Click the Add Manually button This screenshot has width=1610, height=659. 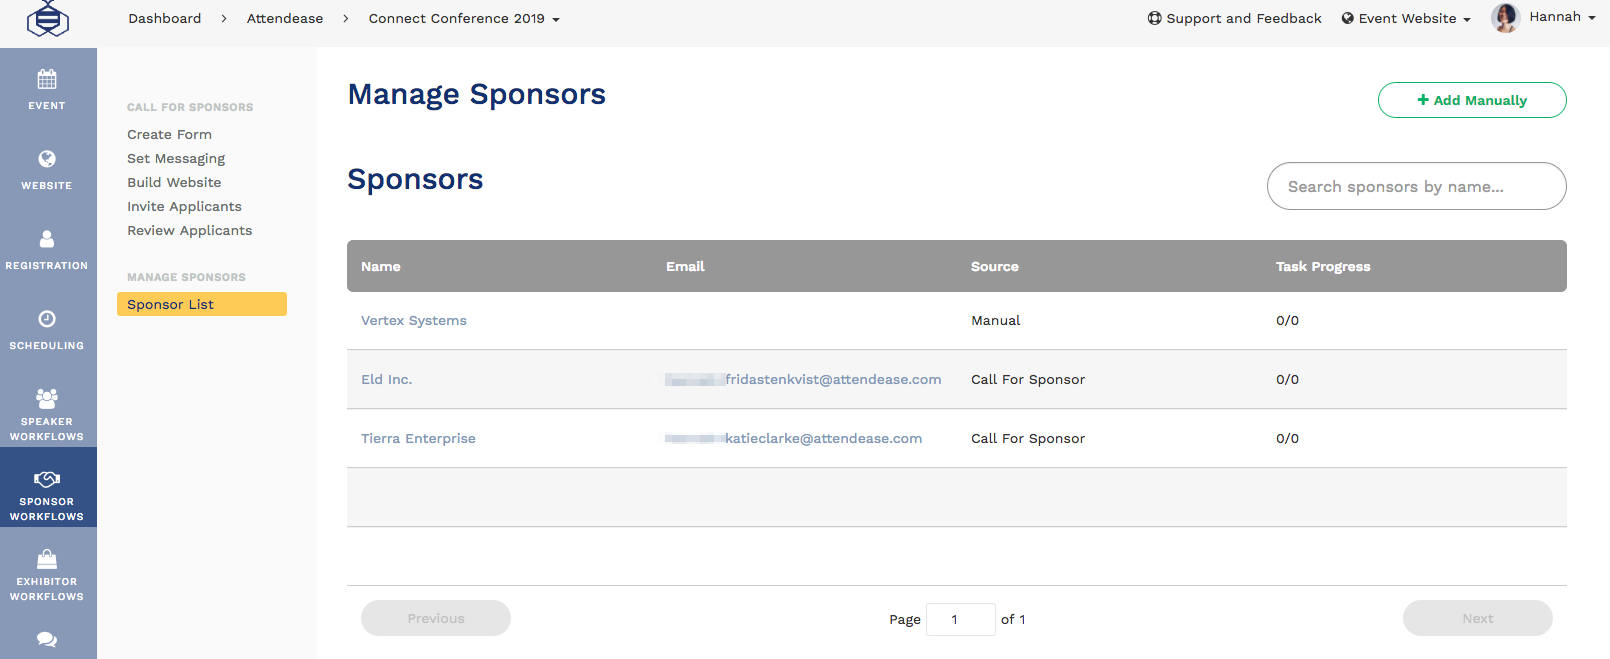point(1471,100)
